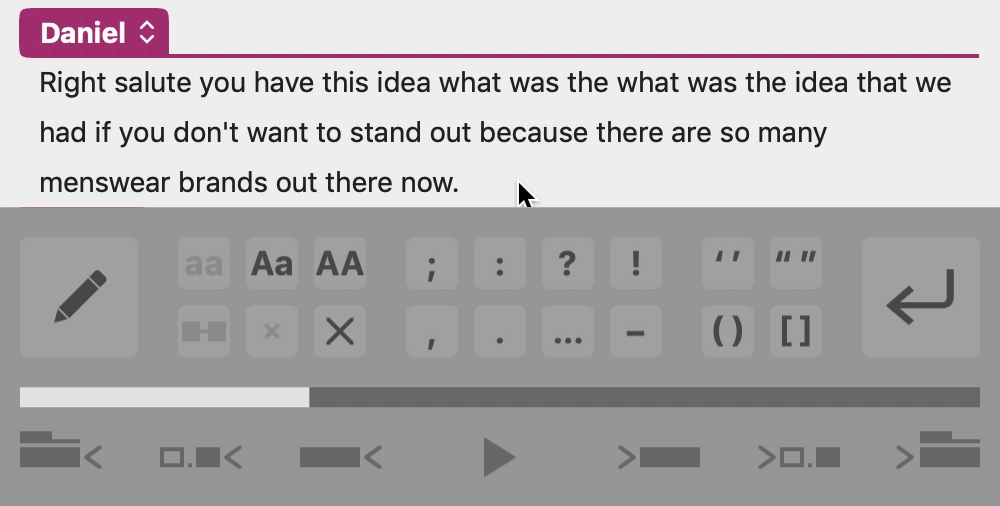Viewport: 1000px width, 506px height.
Task: Apply uppercase 'AA' formatting
Action: 340,264
